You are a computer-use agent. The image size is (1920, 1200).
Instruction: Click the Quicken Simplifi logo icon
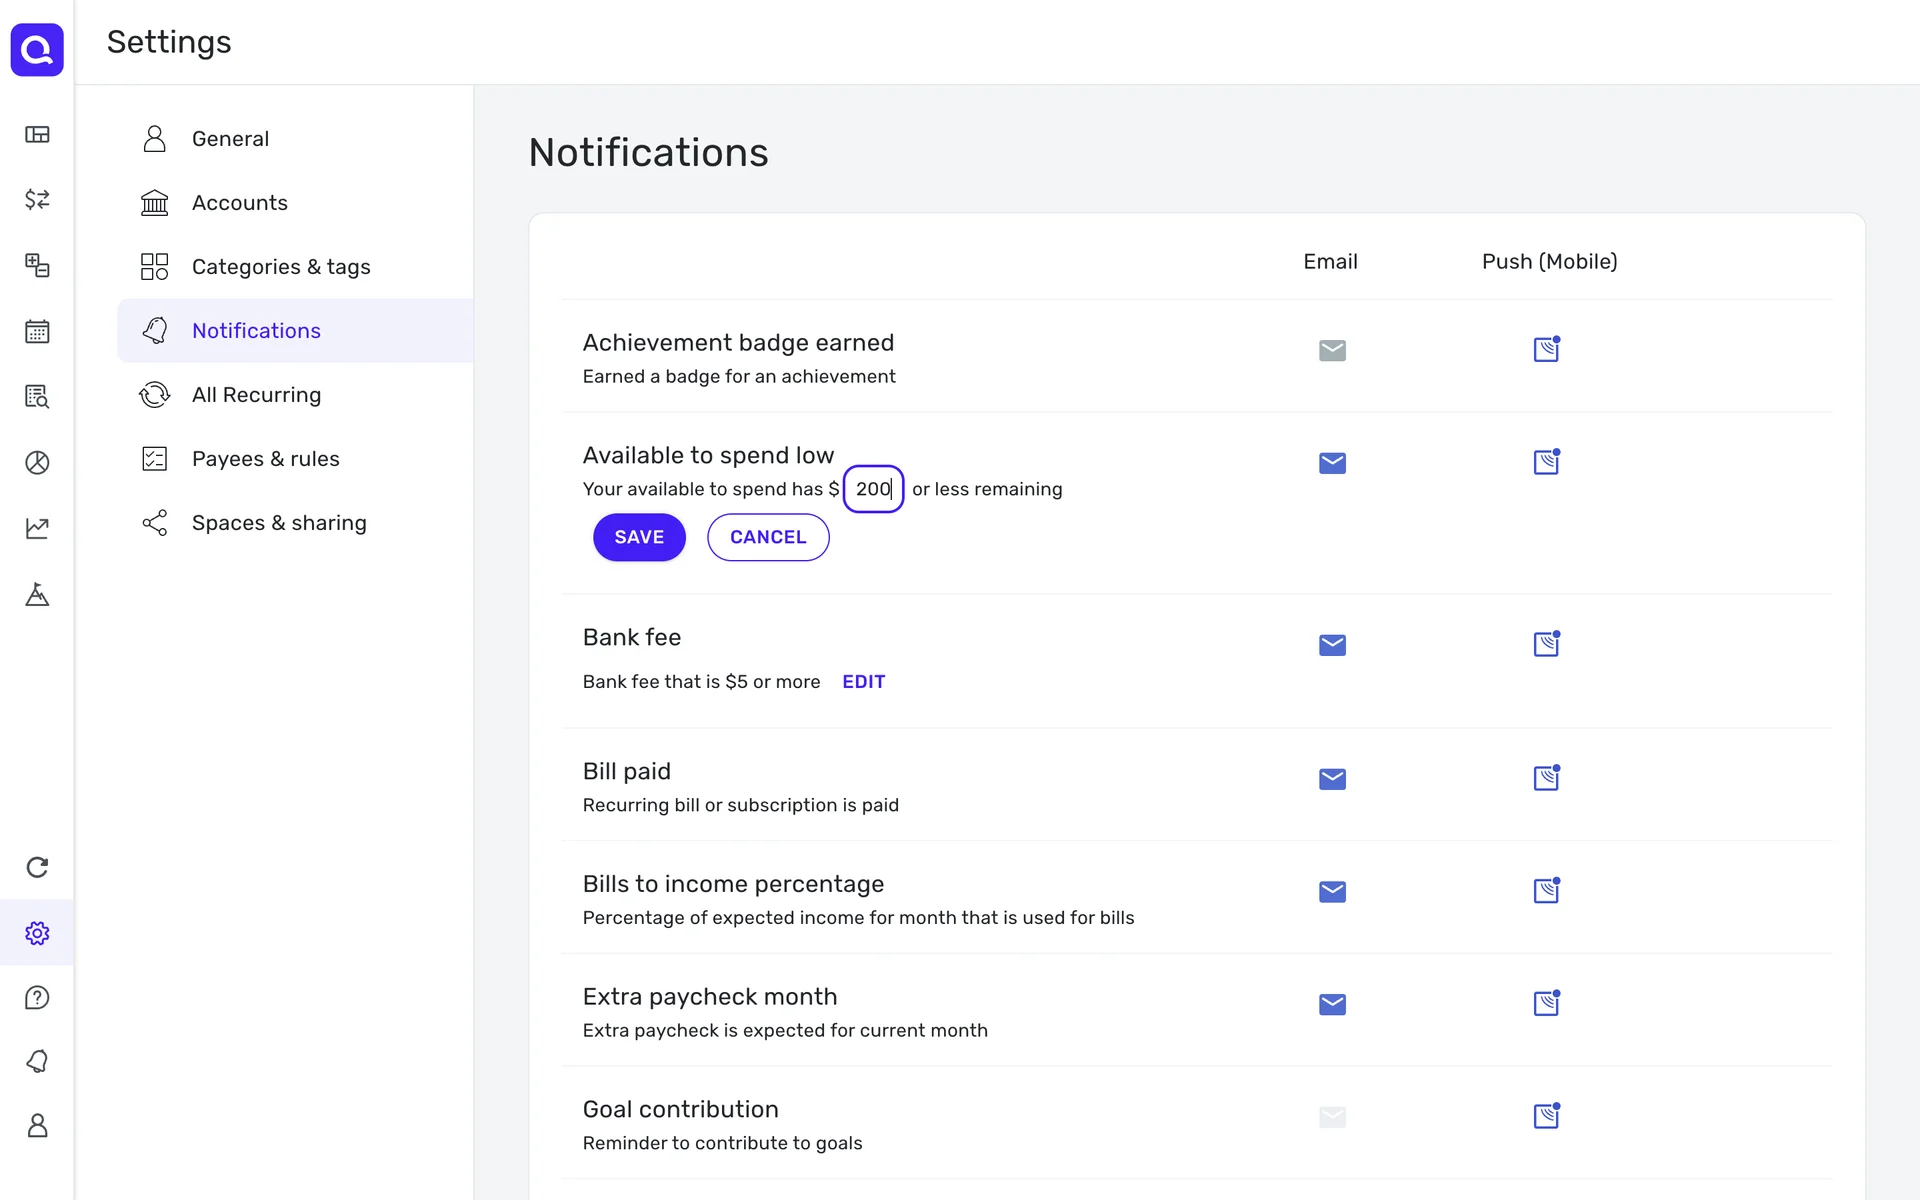click(x=37, y=49)
